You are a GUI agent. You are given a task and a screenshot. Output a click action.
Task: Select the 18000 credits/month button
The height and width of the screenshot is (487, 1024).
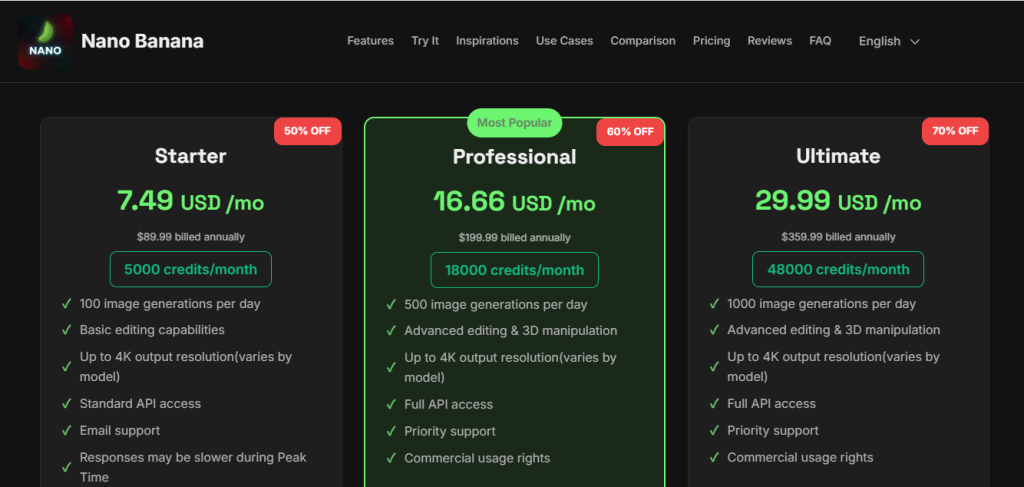click(515, 270)
